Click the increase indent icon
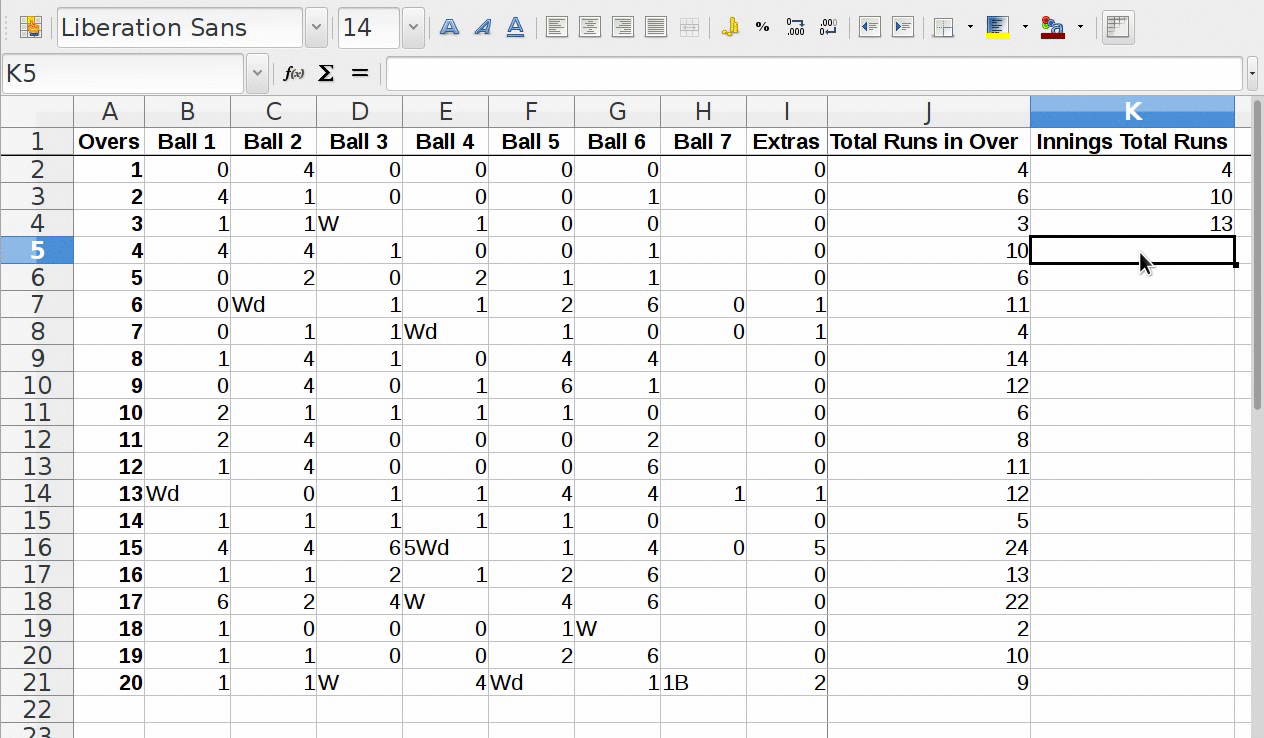This screenshot has width=1264, height=738. (x=903, y=28)
